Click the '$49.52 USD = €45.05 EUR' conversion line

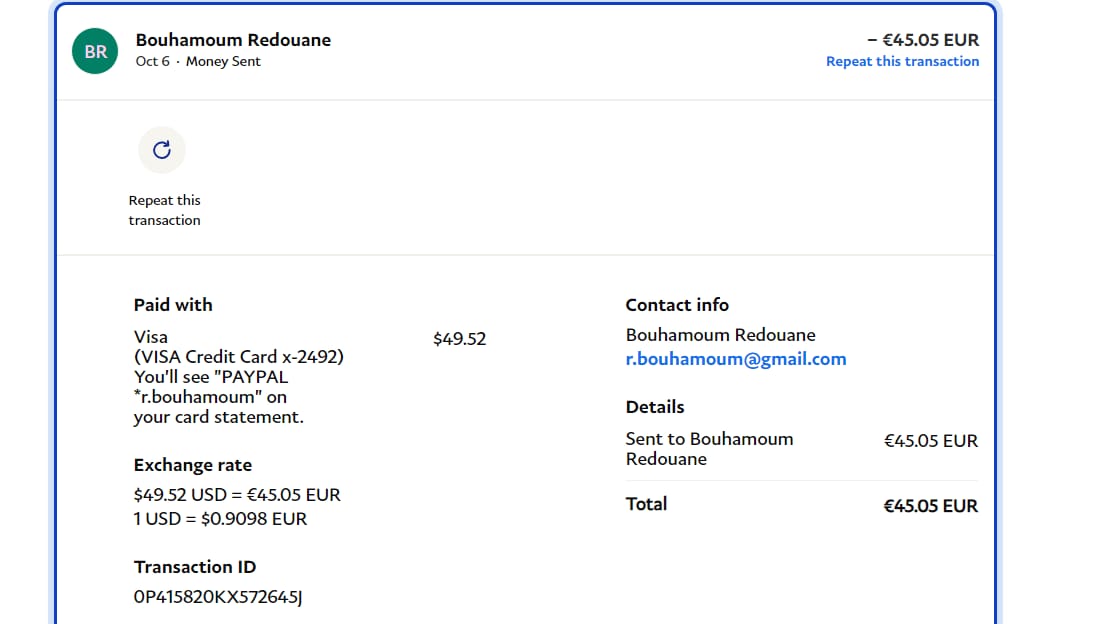(x=237, y=495)
